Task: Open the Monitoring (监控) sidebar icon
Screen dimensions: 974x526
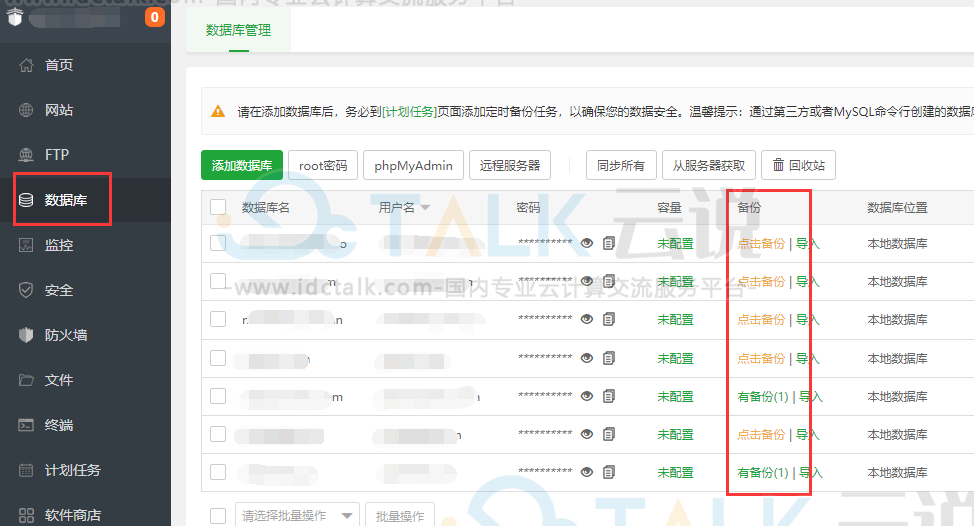Action: (27, 245)
